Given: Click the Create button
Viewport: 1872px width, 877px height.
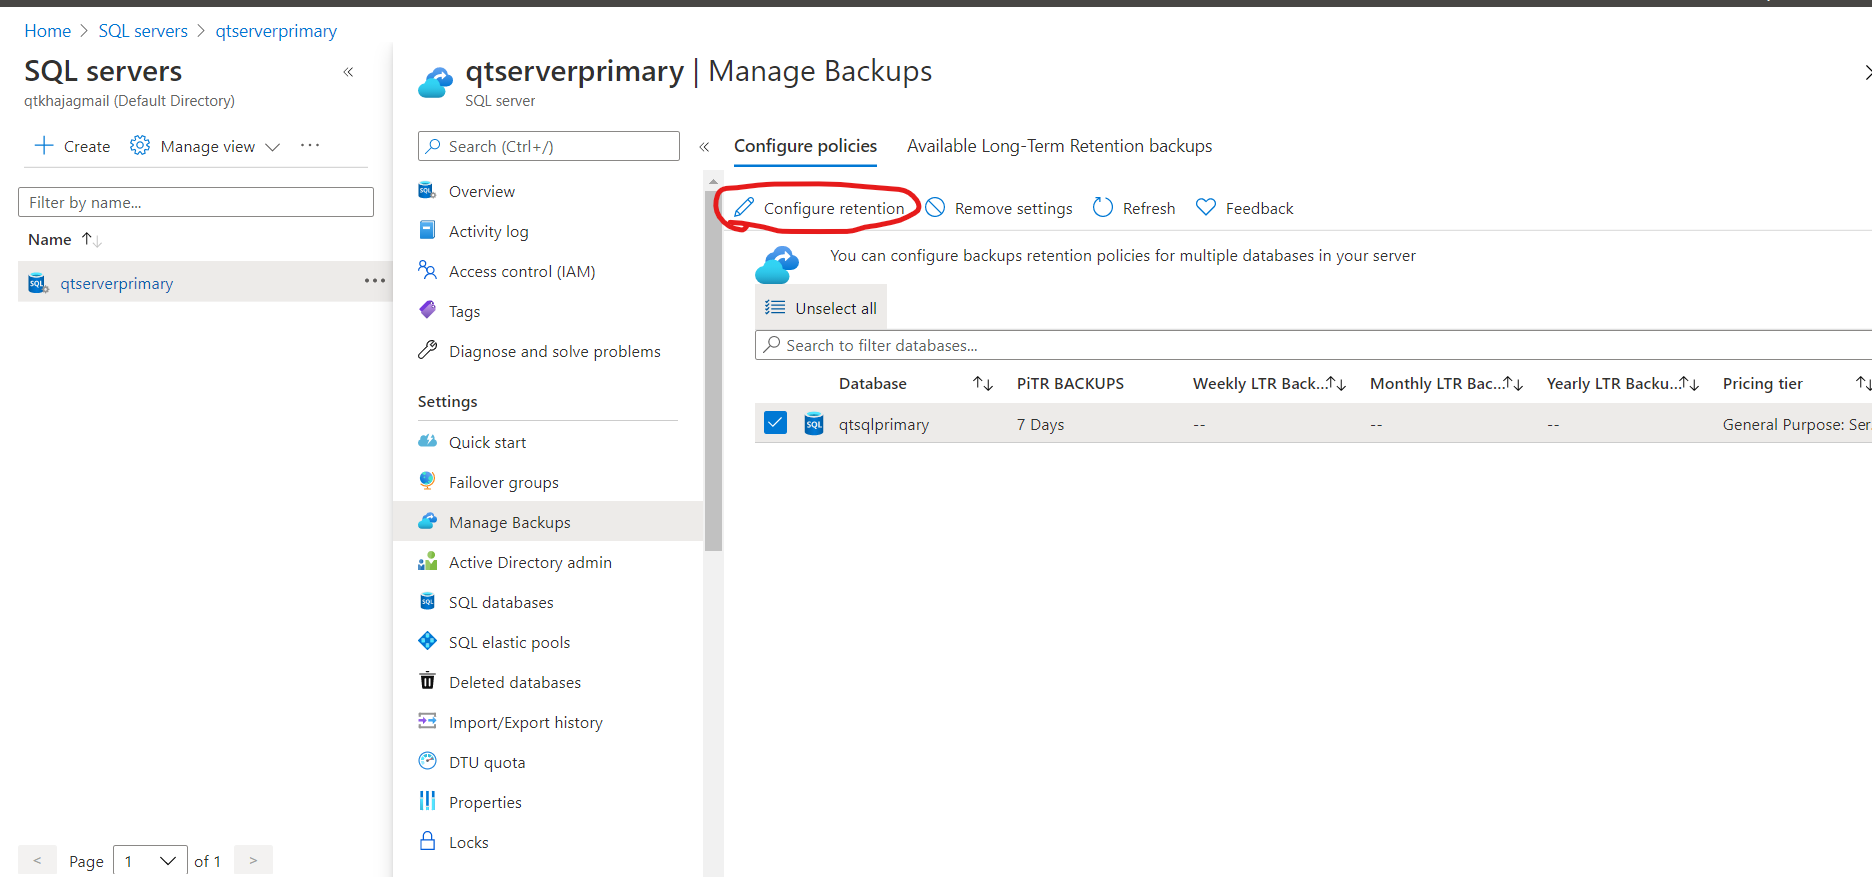Looking at the screenshot, I should pos(73,146).
